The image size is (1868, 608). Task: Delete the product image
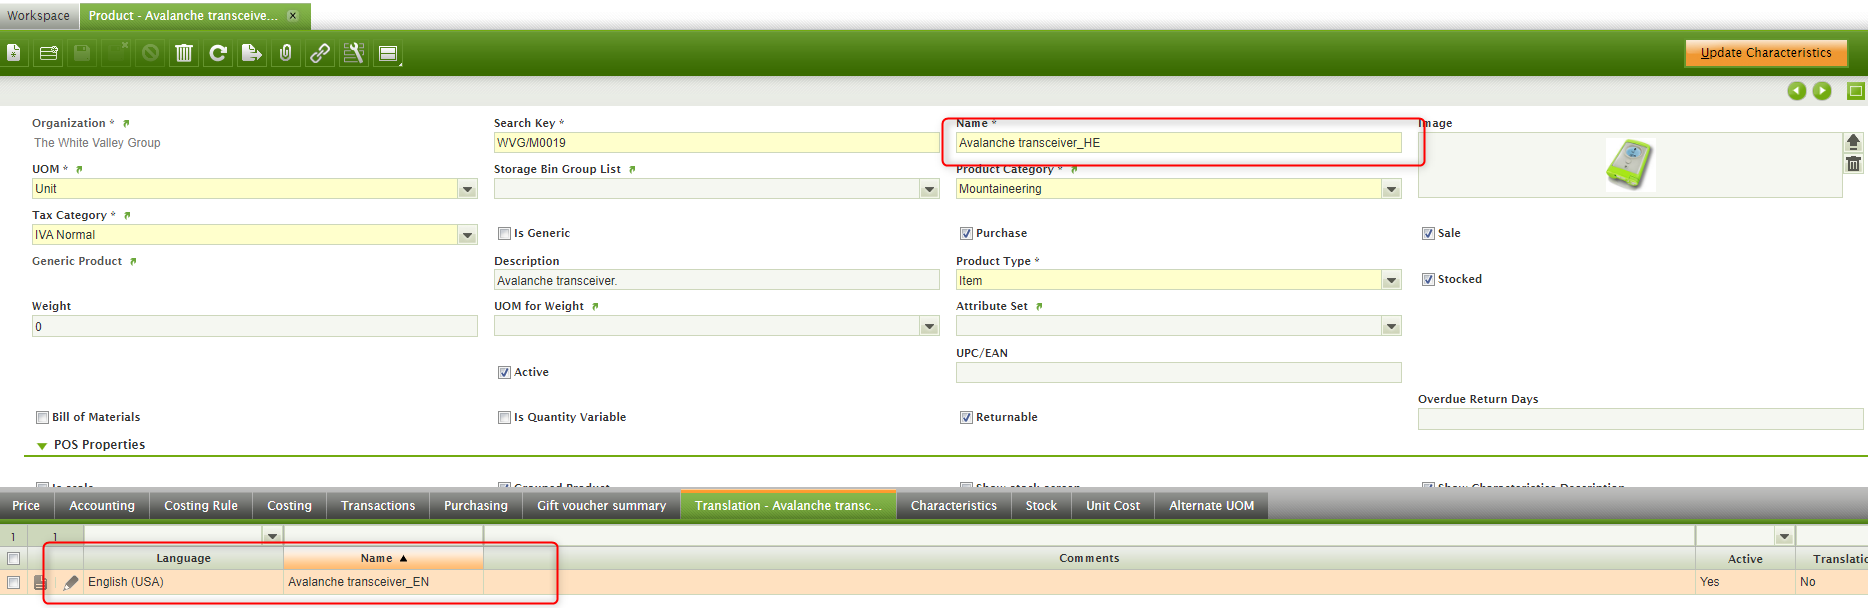click(1853, 164)
